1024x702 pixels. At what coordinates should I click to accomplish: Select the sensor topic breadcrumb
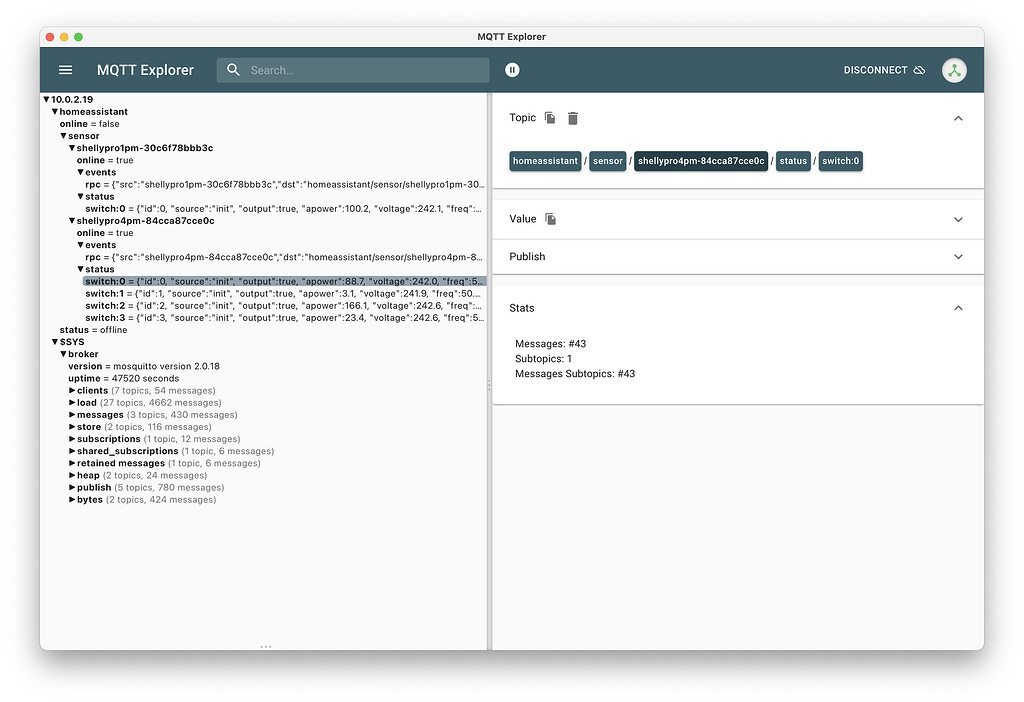coord(608,161)
